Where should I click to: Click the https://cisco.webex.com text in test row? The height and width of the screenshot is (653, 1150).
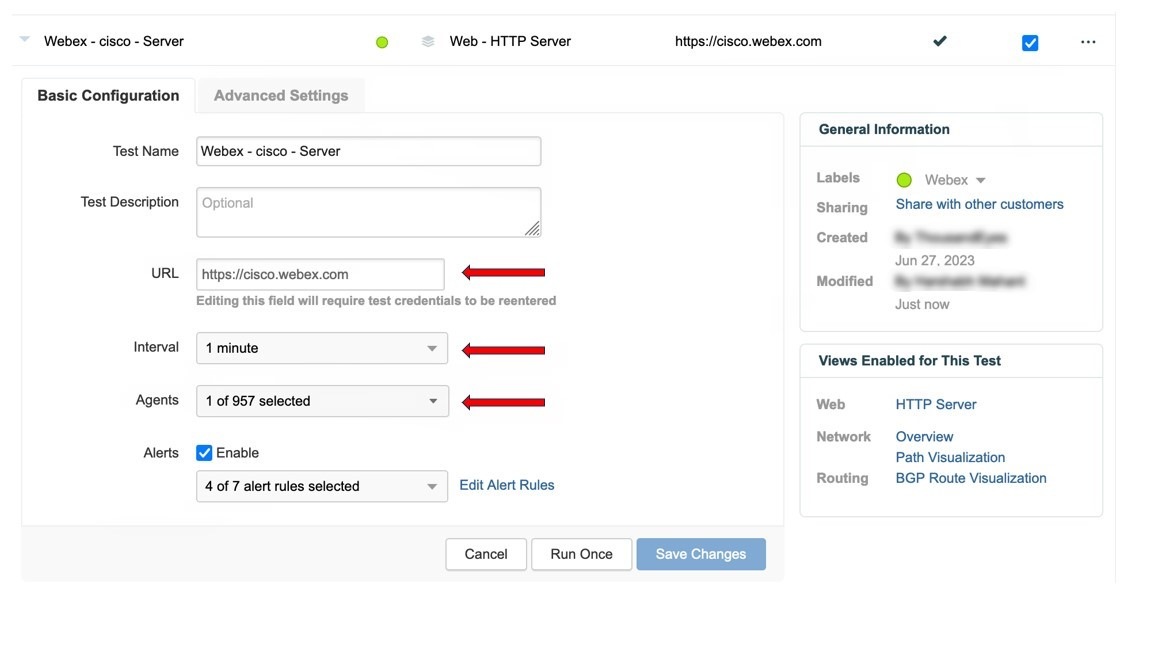[748, 41]
